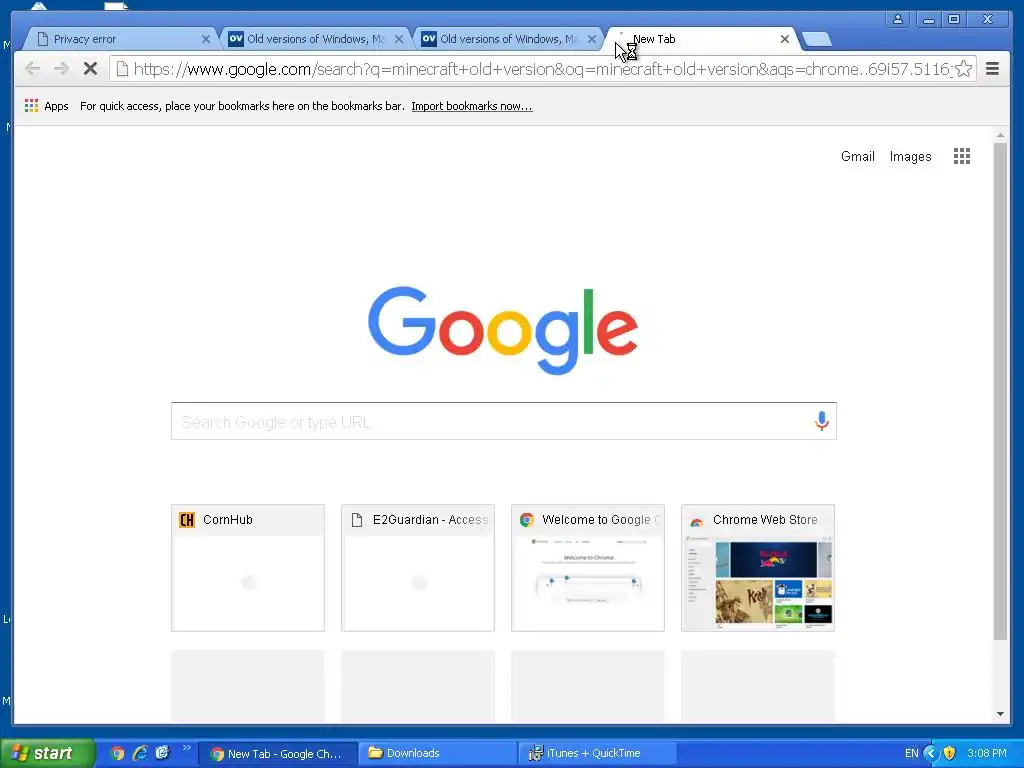The height and width of the screenshot is (768, 1024).
Task: Click the 3:08 PM clock
Action: click(987, 753)
